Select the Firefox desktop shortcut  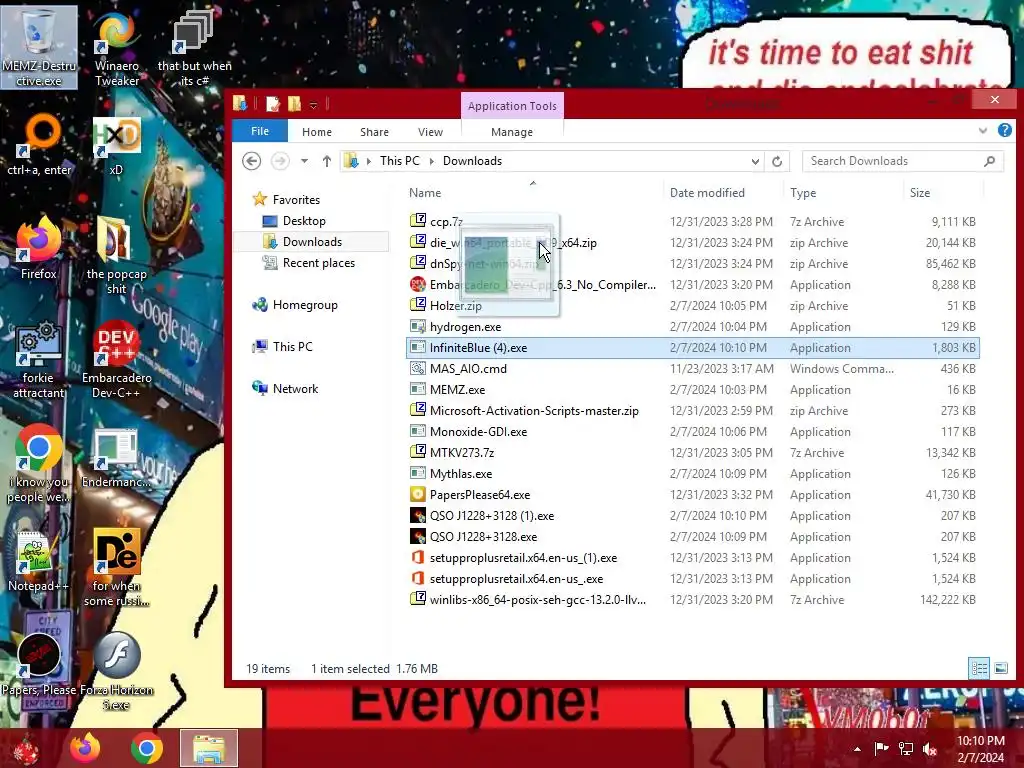click(39, 248)
